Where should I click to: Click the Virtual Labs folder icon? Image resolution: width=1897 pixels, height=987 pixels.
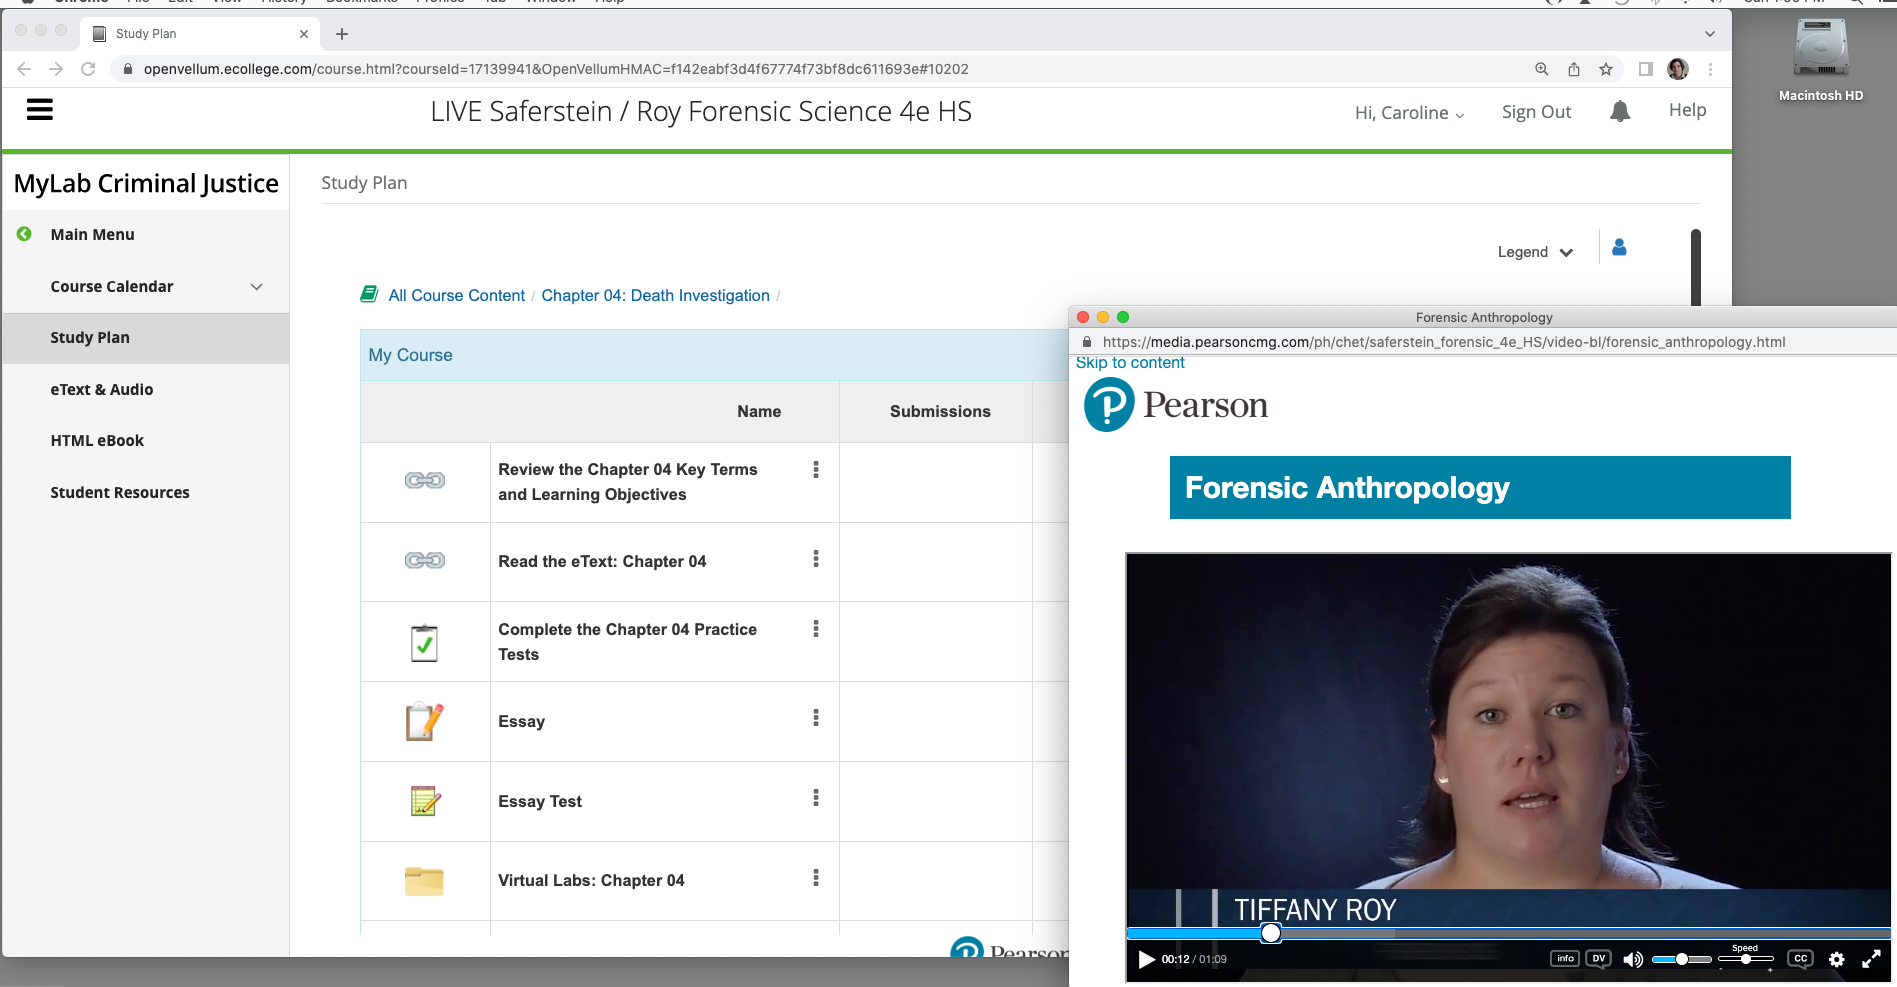(424, 881)
